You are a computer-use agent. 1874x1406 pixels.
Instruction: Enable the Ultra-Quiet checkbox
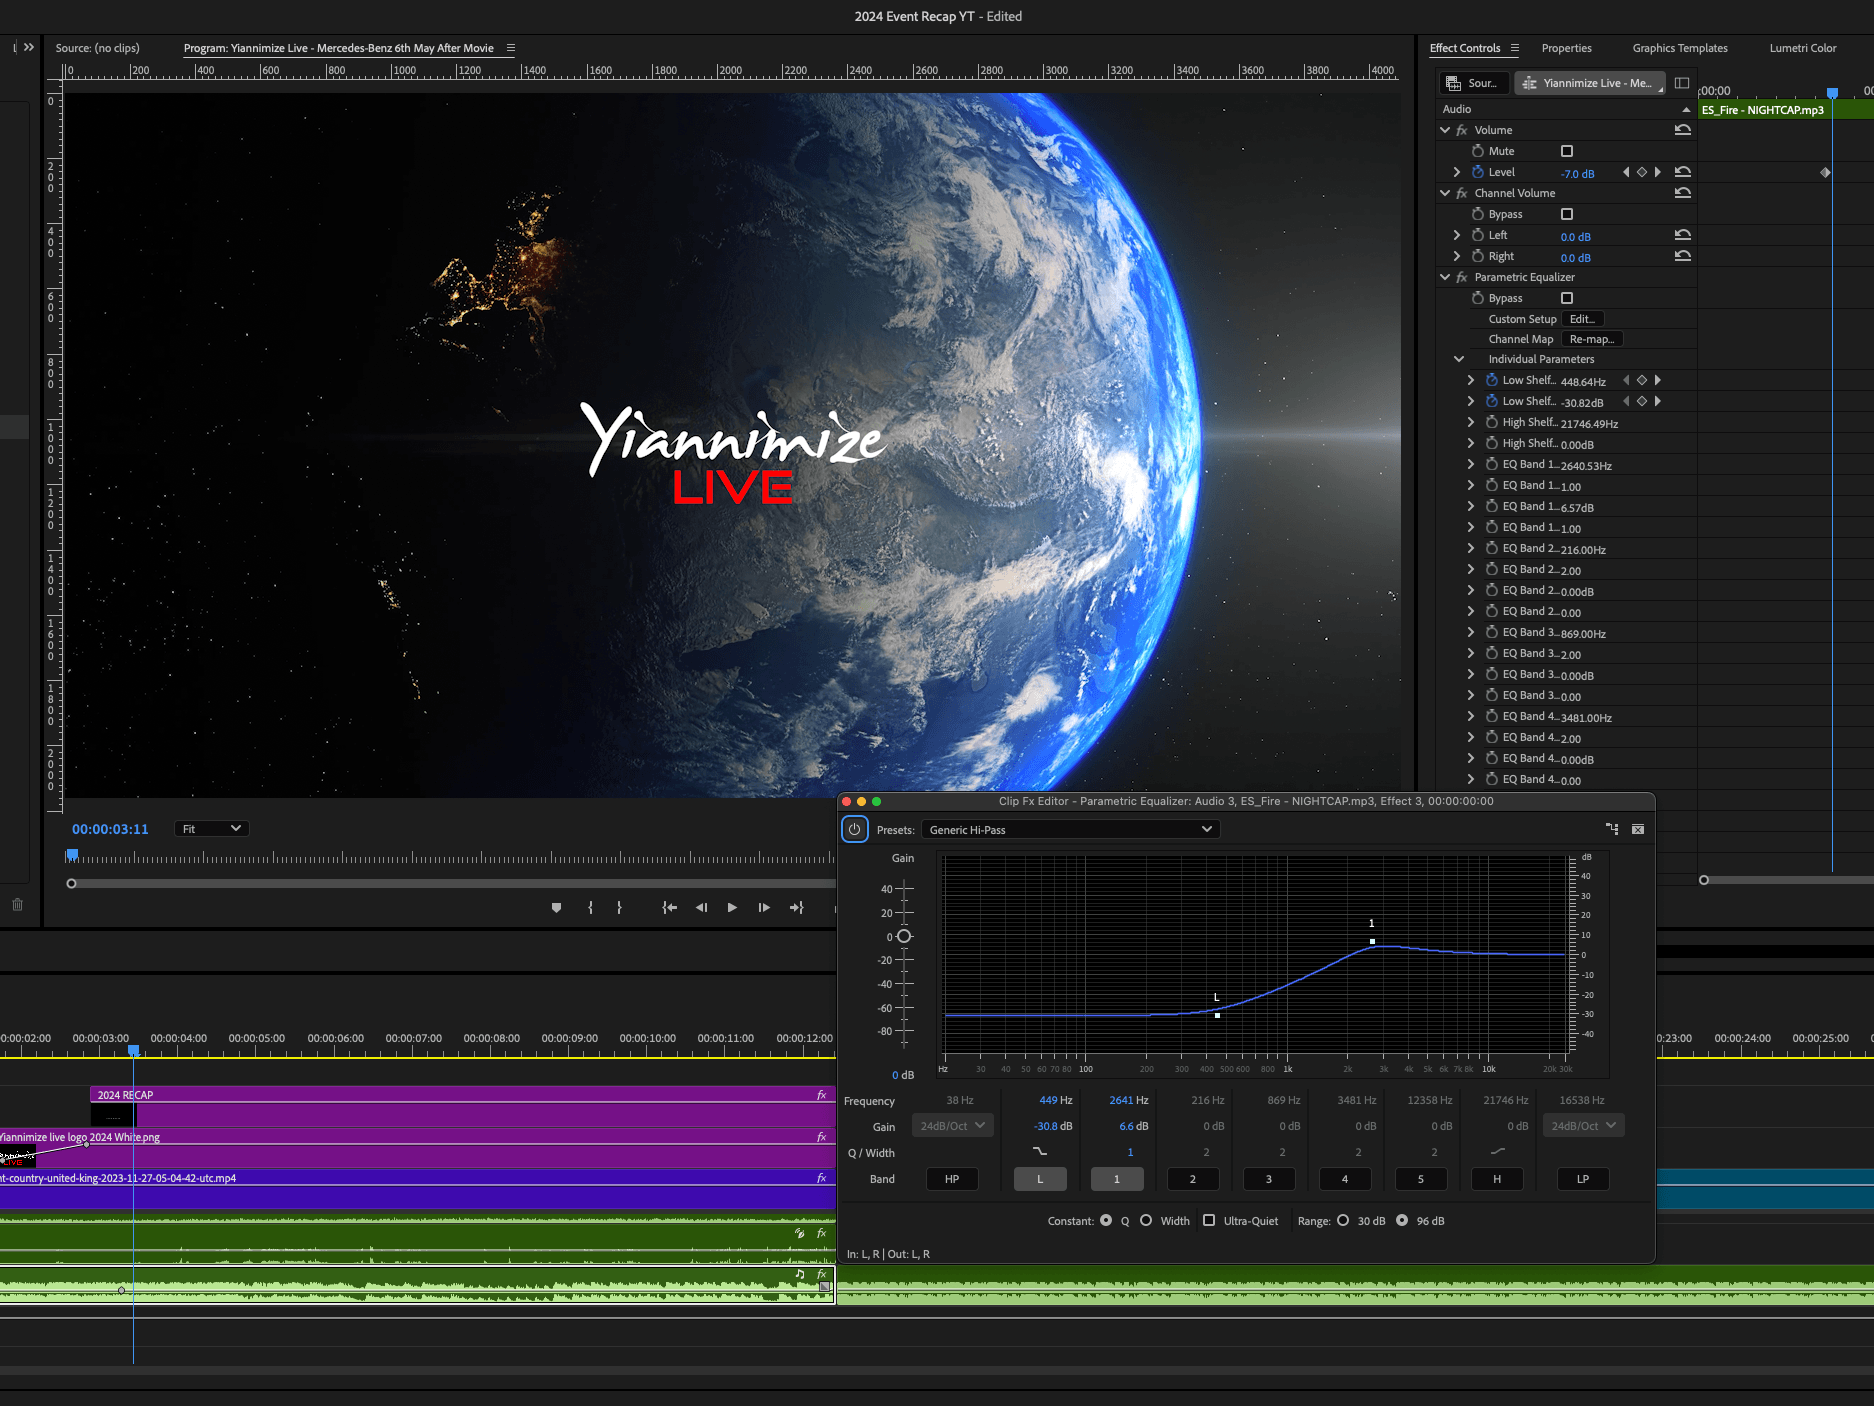[1209, 1220]
